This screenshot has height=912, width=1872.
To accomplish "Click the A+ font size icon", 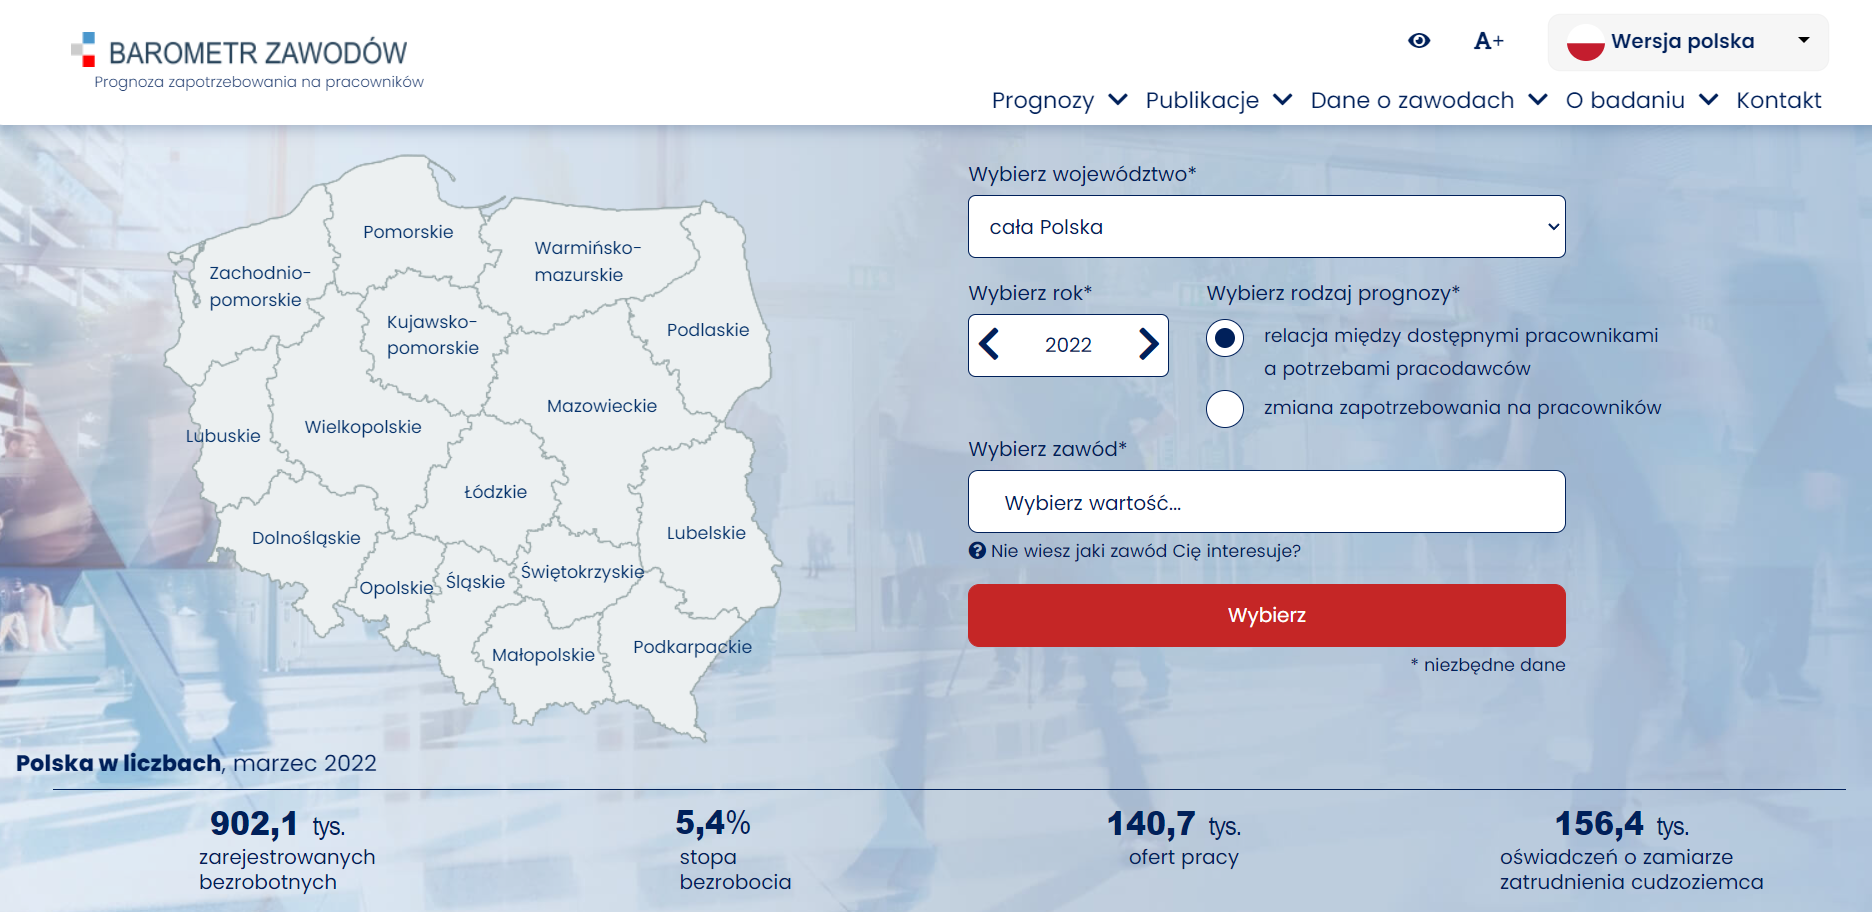I will [x=1489, y=41].
